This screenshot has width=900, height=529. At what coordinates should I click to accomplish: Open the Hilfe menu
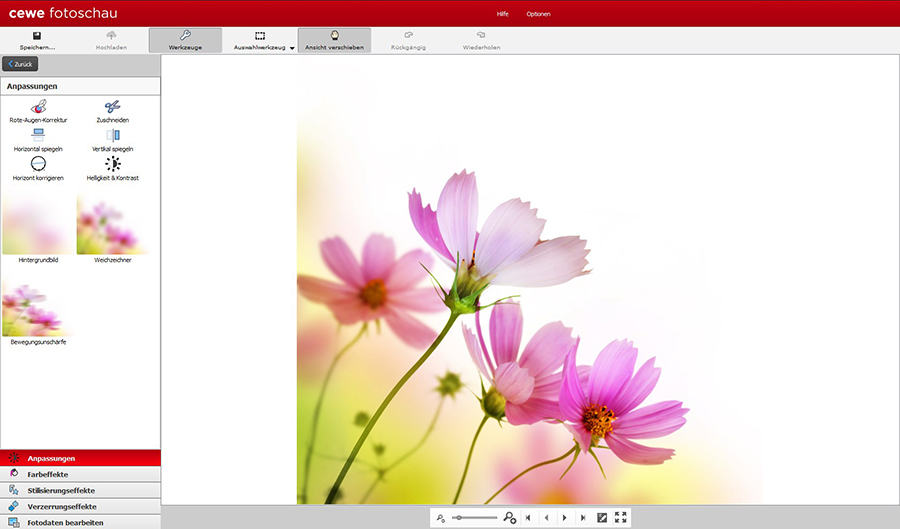pyautogui.click(x=503, y=14)
